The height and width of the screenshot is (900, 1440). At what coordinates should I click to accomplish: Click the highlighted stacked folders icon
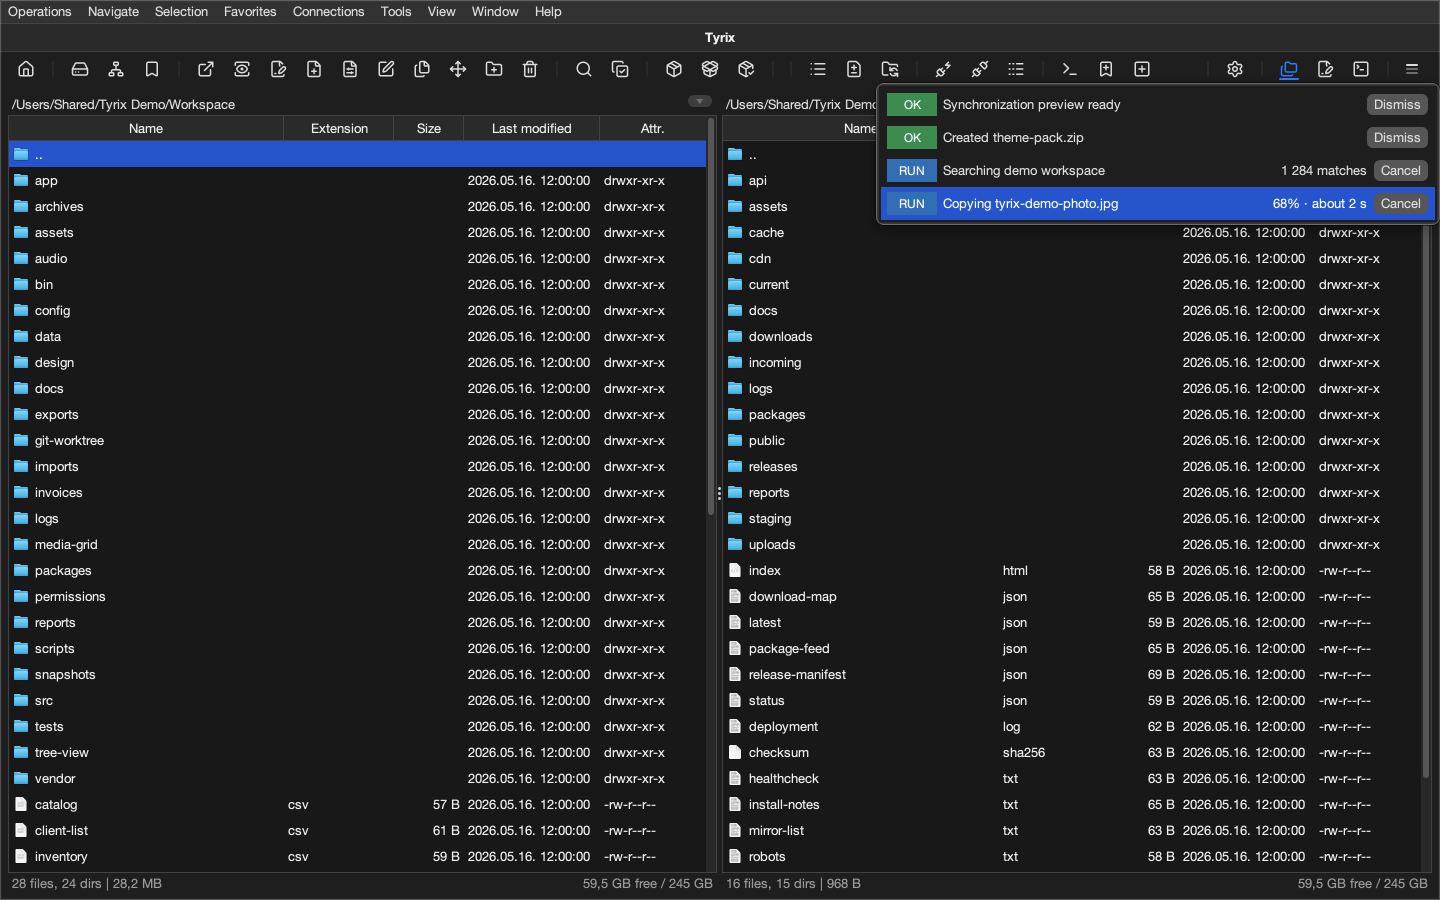[x=1289, y=69]
